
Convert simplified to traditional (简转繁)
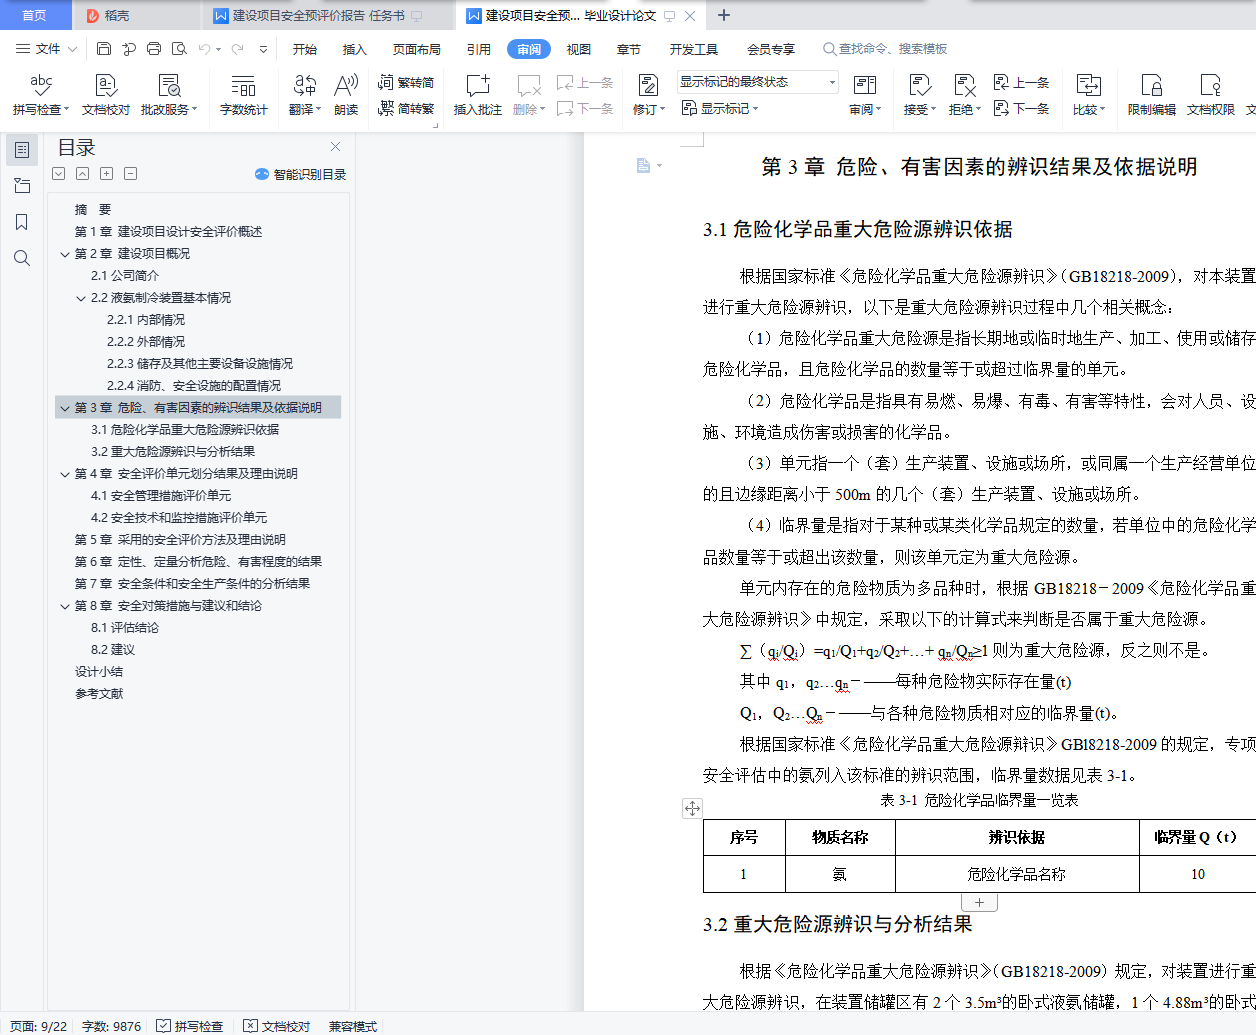(406, 108)
